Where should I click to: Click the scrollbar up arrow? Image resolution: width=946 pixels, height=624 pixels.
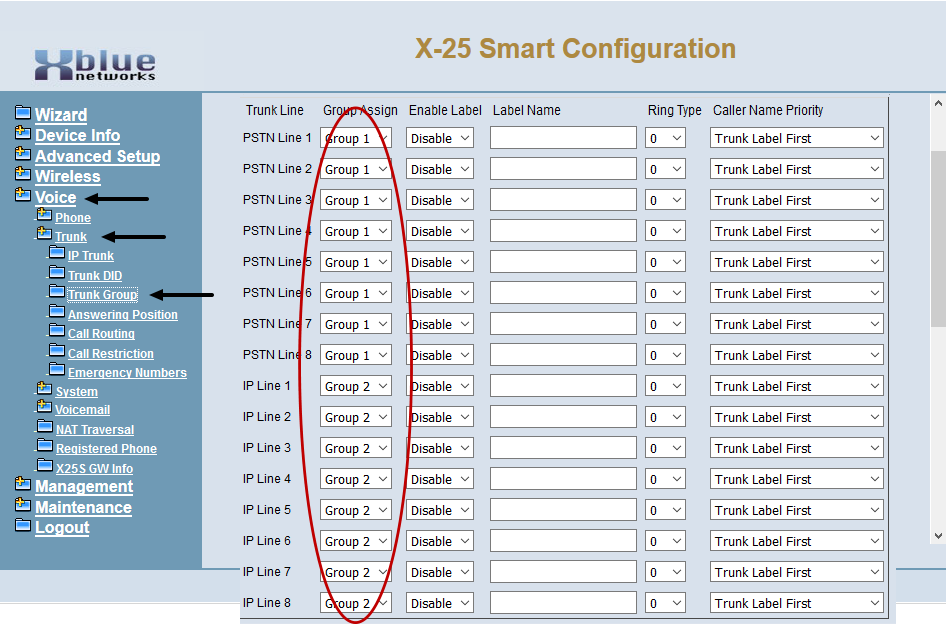coord(938,103)
